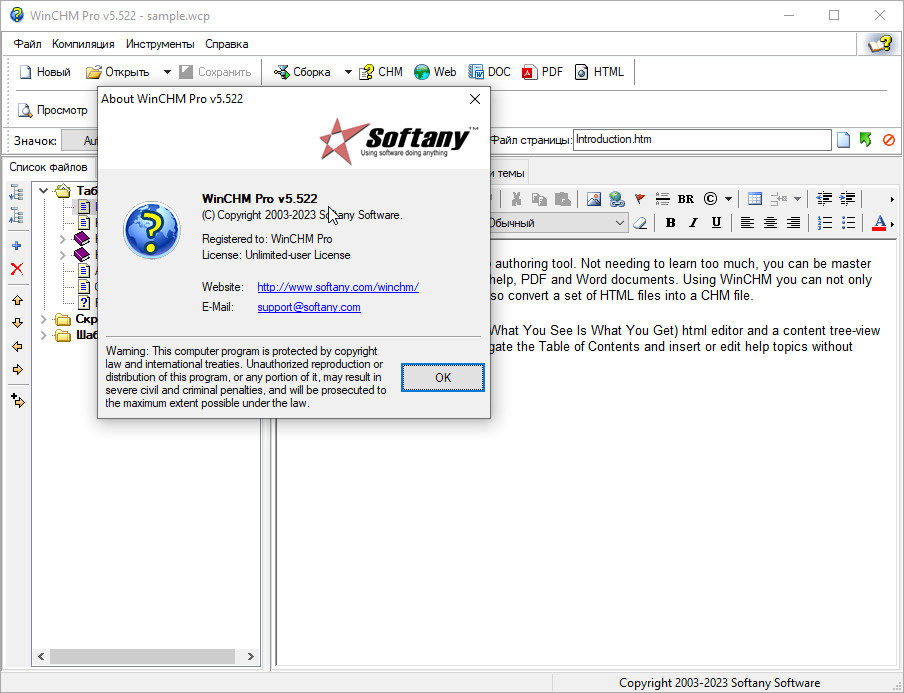This screenshot has width=904, height=693.
Task: Click the collapse all tree icon
Action: point(17,216)
